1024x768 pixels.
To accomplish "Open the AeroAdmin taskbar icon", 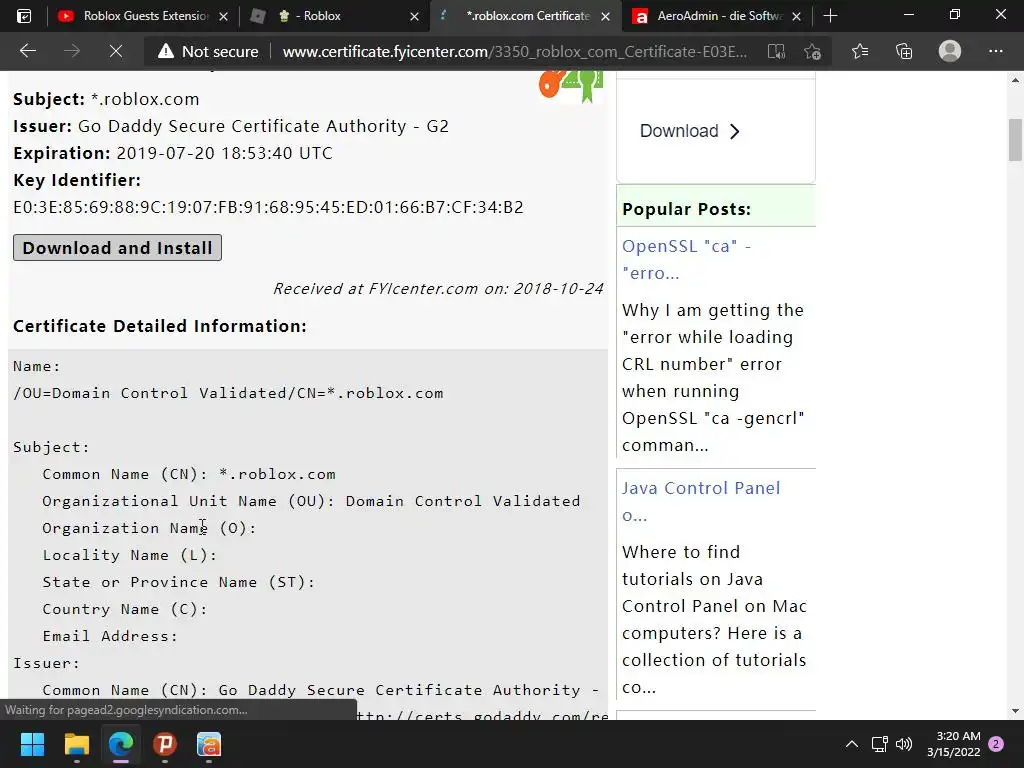I will click(x=209, y=744).
